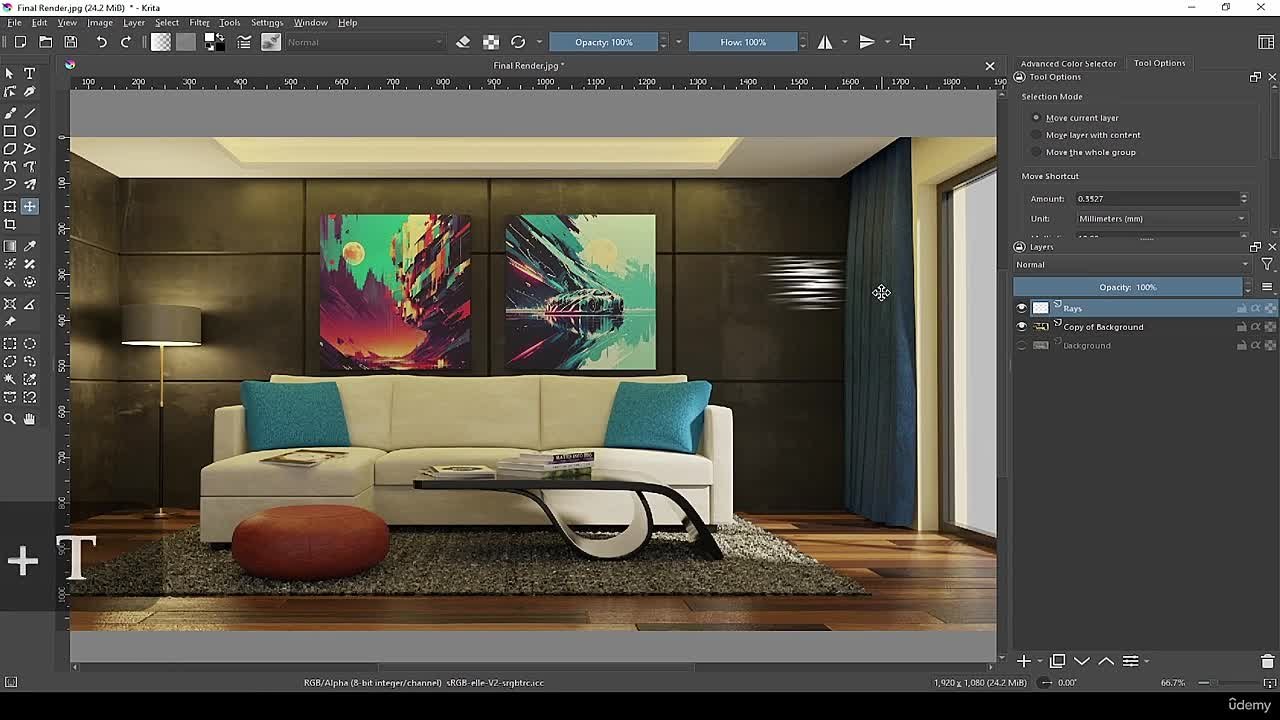The width and height of the screenshot is (1280, 720).
Task: Pick a color with the Color Sampler tool
Action: coord(29,245)
